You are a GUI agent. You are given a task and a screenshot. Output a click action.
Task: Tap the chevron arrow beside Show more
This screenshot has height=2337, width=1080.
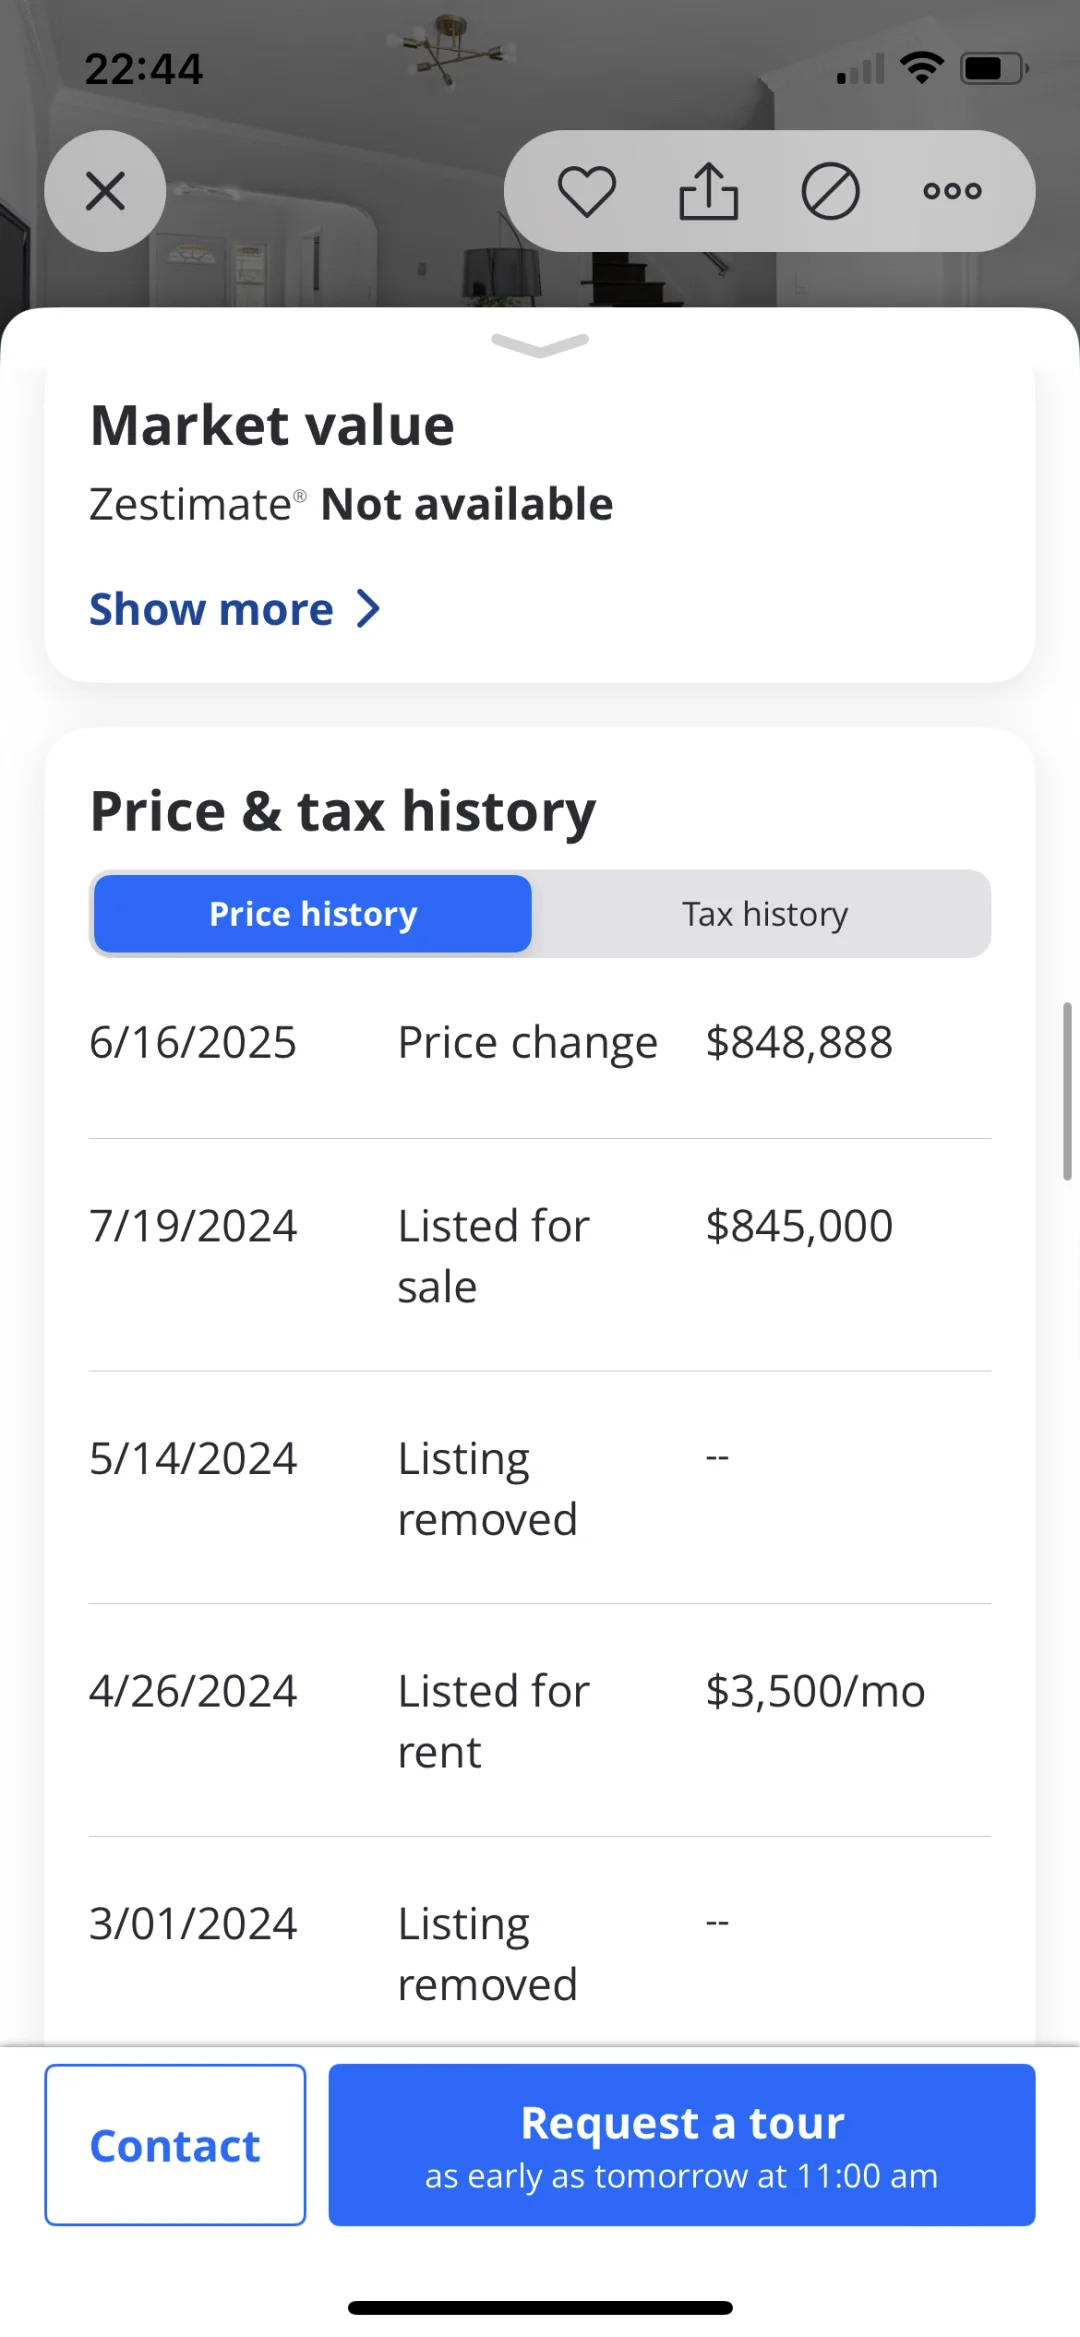coord(368,609)
